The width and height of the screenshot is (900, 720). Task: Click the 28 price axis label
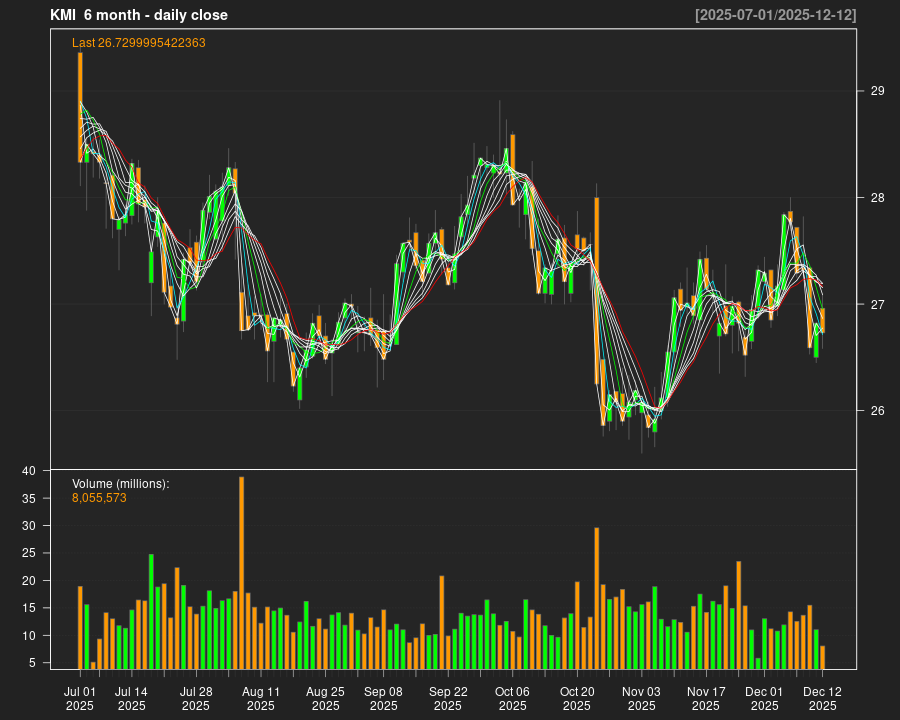click(x=877, y=198)
